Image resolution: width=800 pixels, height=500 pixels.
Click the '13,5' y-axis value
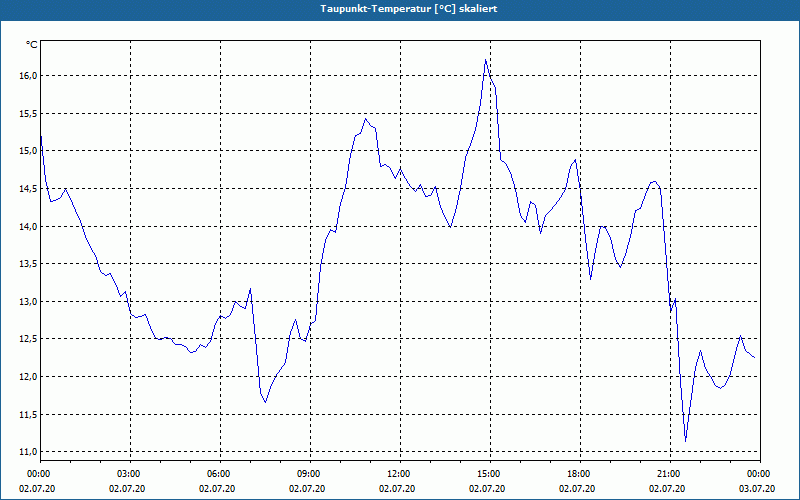click(x=29, y=264)
